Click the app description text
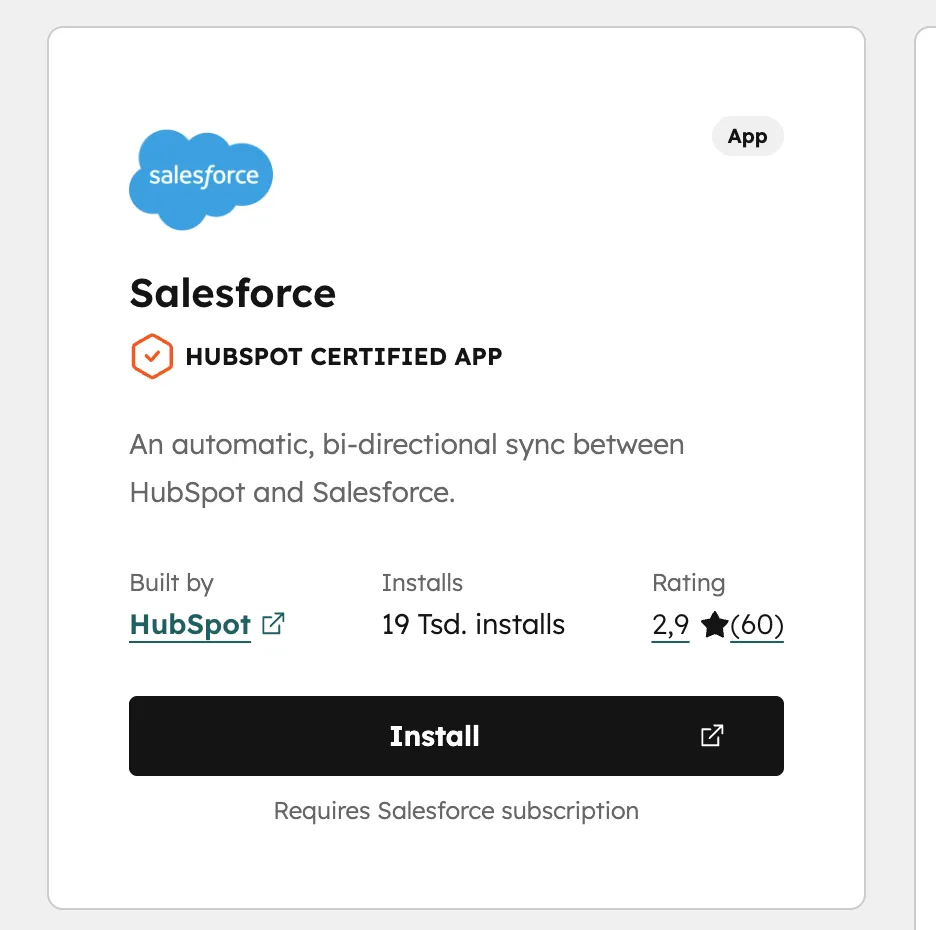This screenshot has width=936, height=930. point(406,468)
